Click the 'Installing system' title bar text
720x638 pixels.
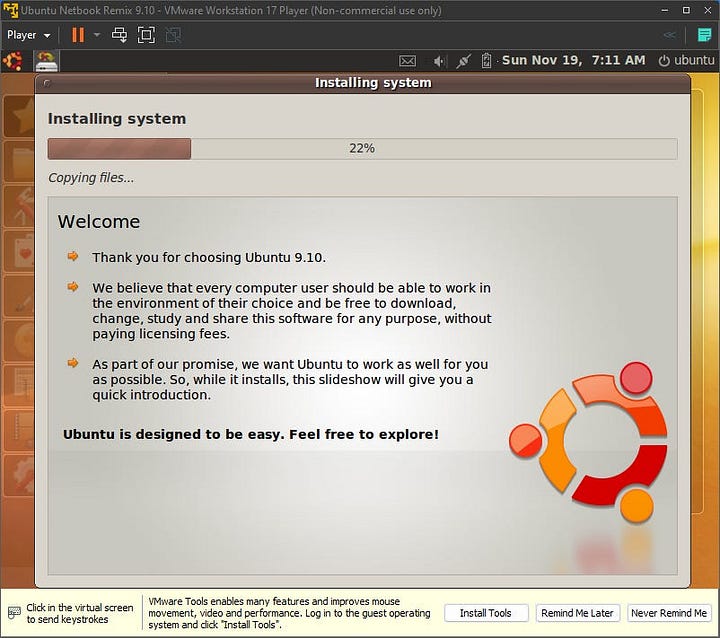[x=373, y=83]
